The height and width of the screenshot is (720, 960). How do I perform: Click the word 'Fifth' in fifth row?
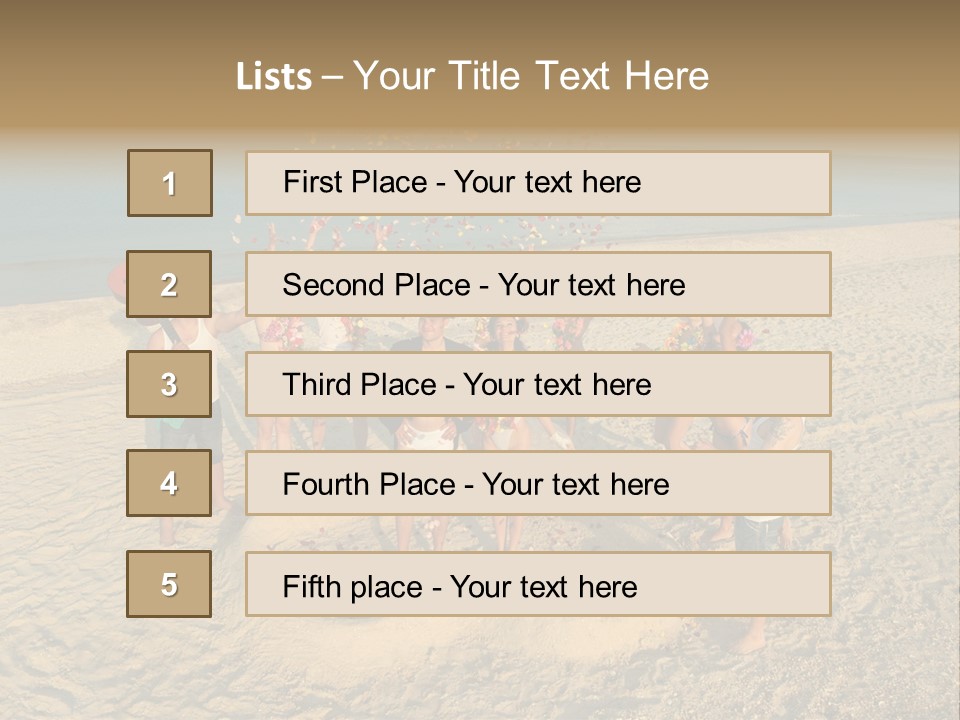click(x=311, y=586)
